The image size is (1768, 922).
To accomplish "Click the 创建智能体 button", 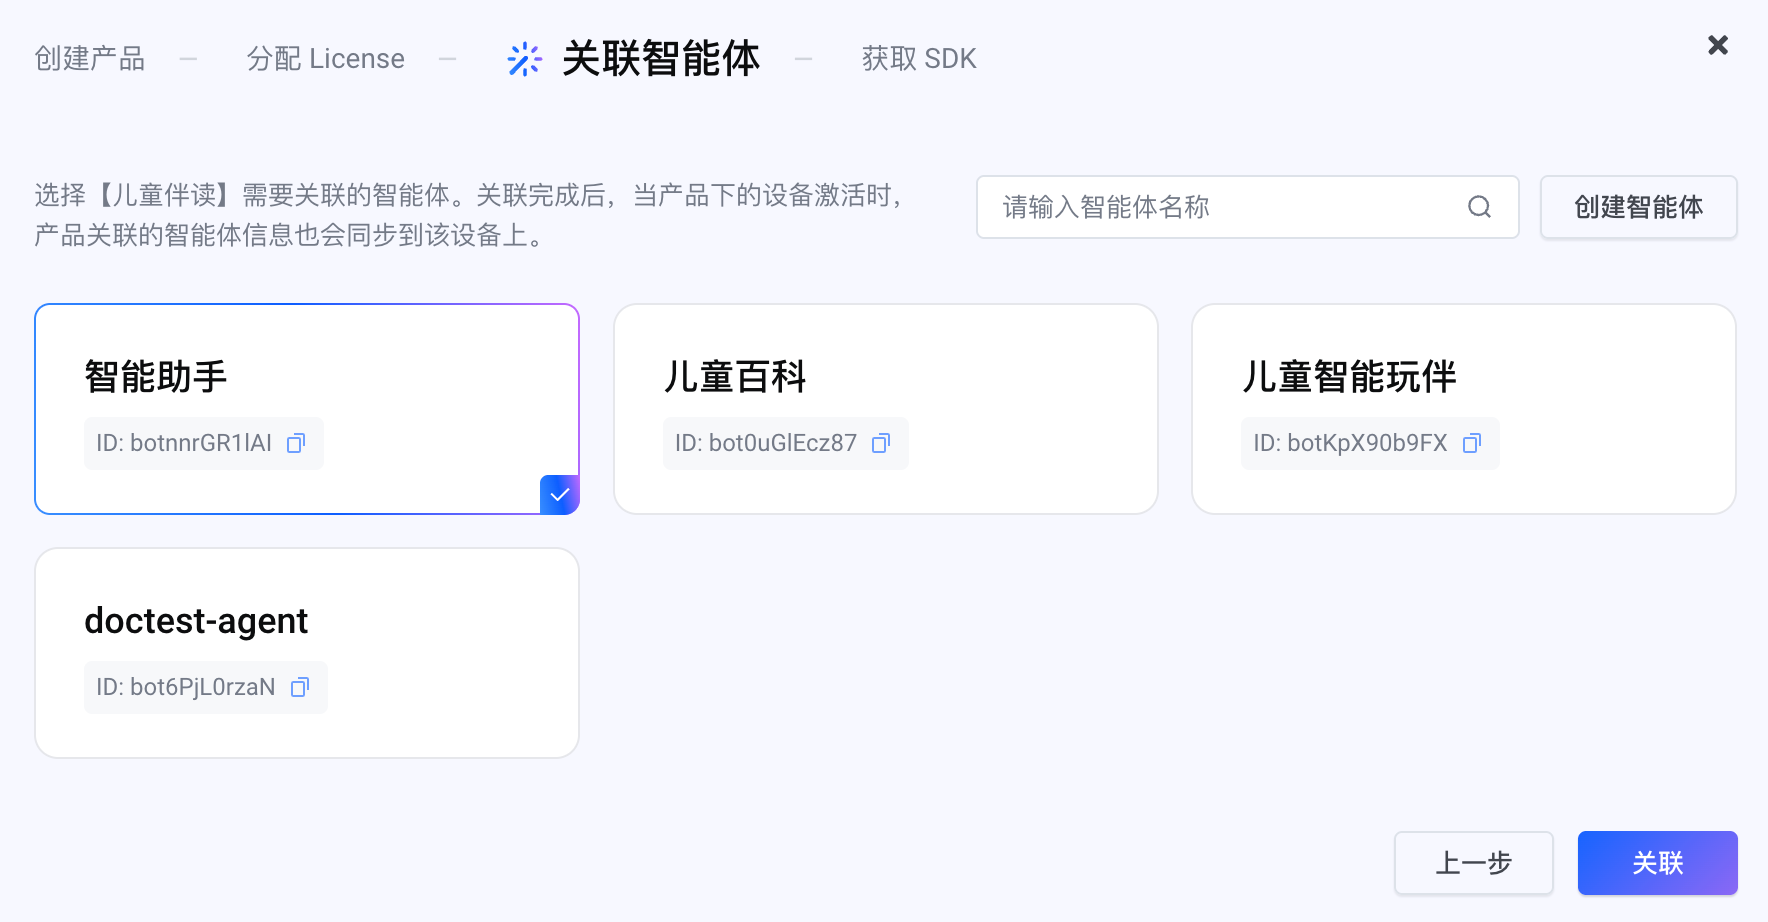I will pos(1638,207).
